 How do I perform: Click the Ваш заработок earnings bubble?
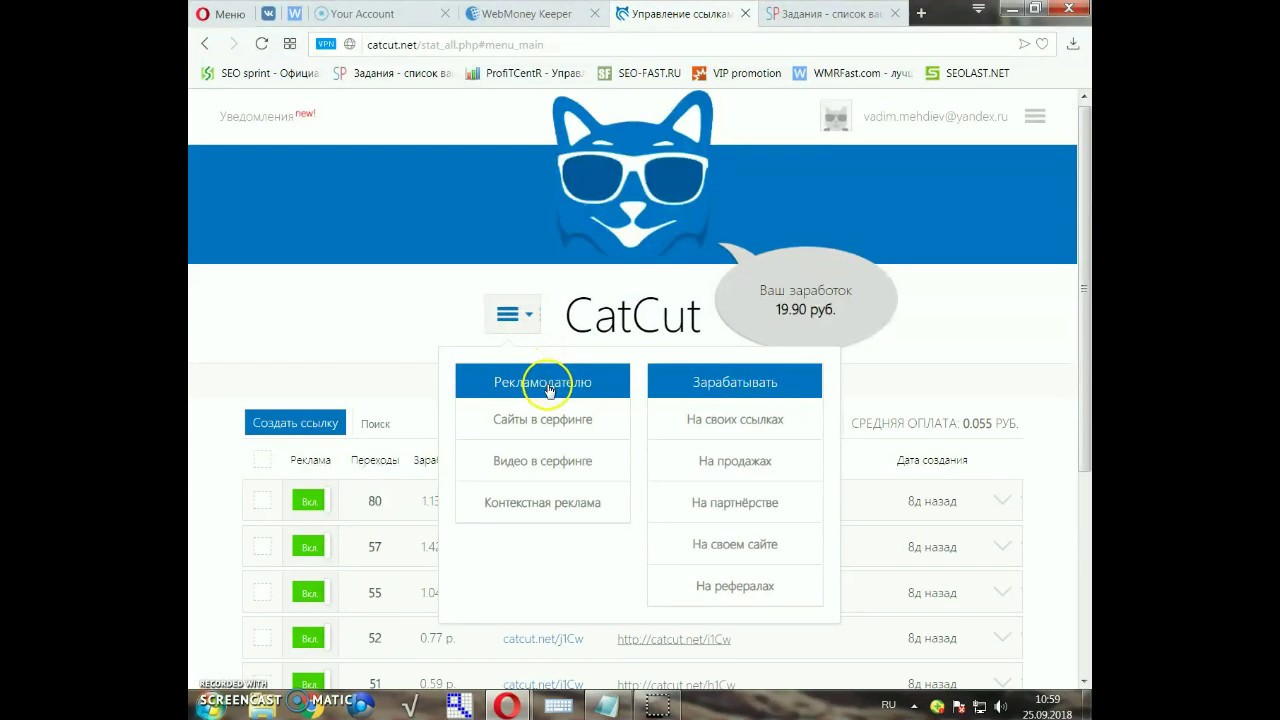click(806, 299)
